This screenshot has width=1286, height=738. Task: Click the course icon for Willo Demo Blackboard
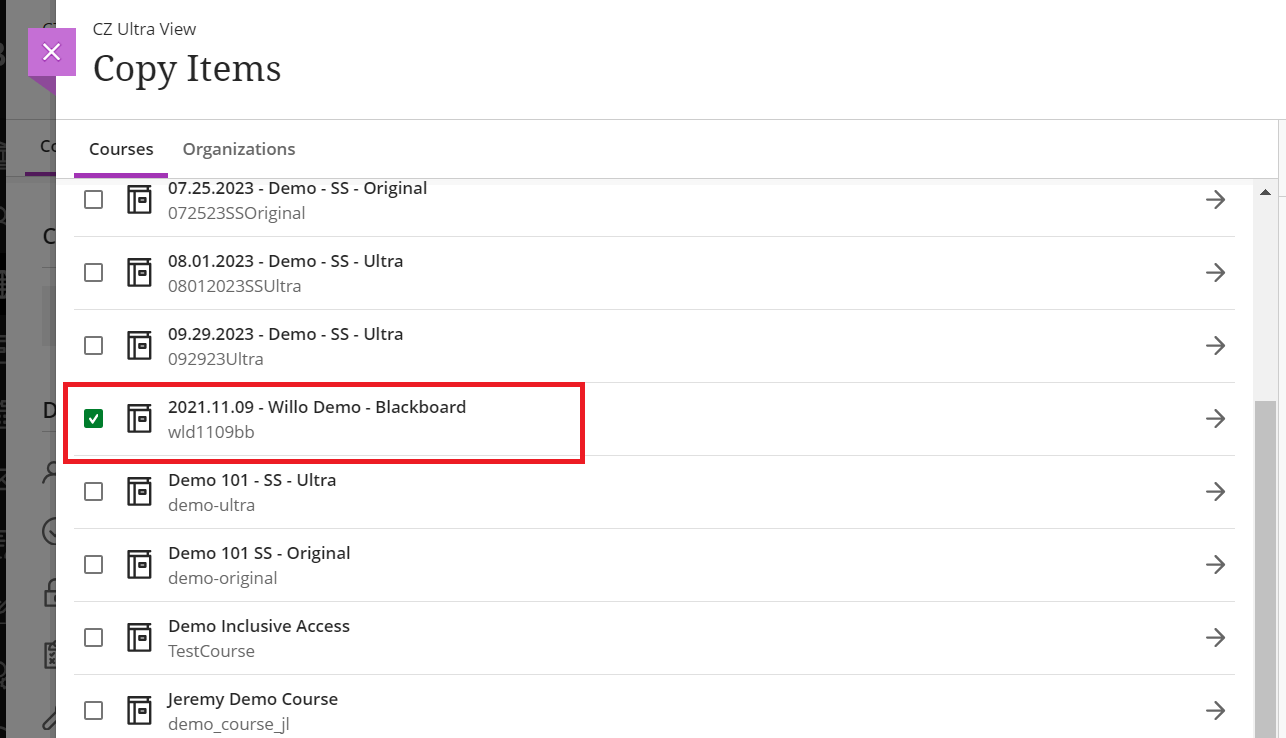pos(139,419)
